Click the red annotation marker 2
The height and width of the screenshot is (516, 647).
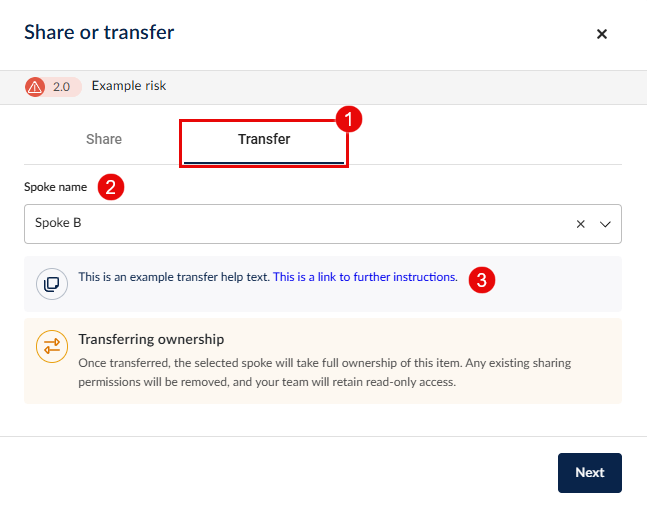tap(112, 187)
